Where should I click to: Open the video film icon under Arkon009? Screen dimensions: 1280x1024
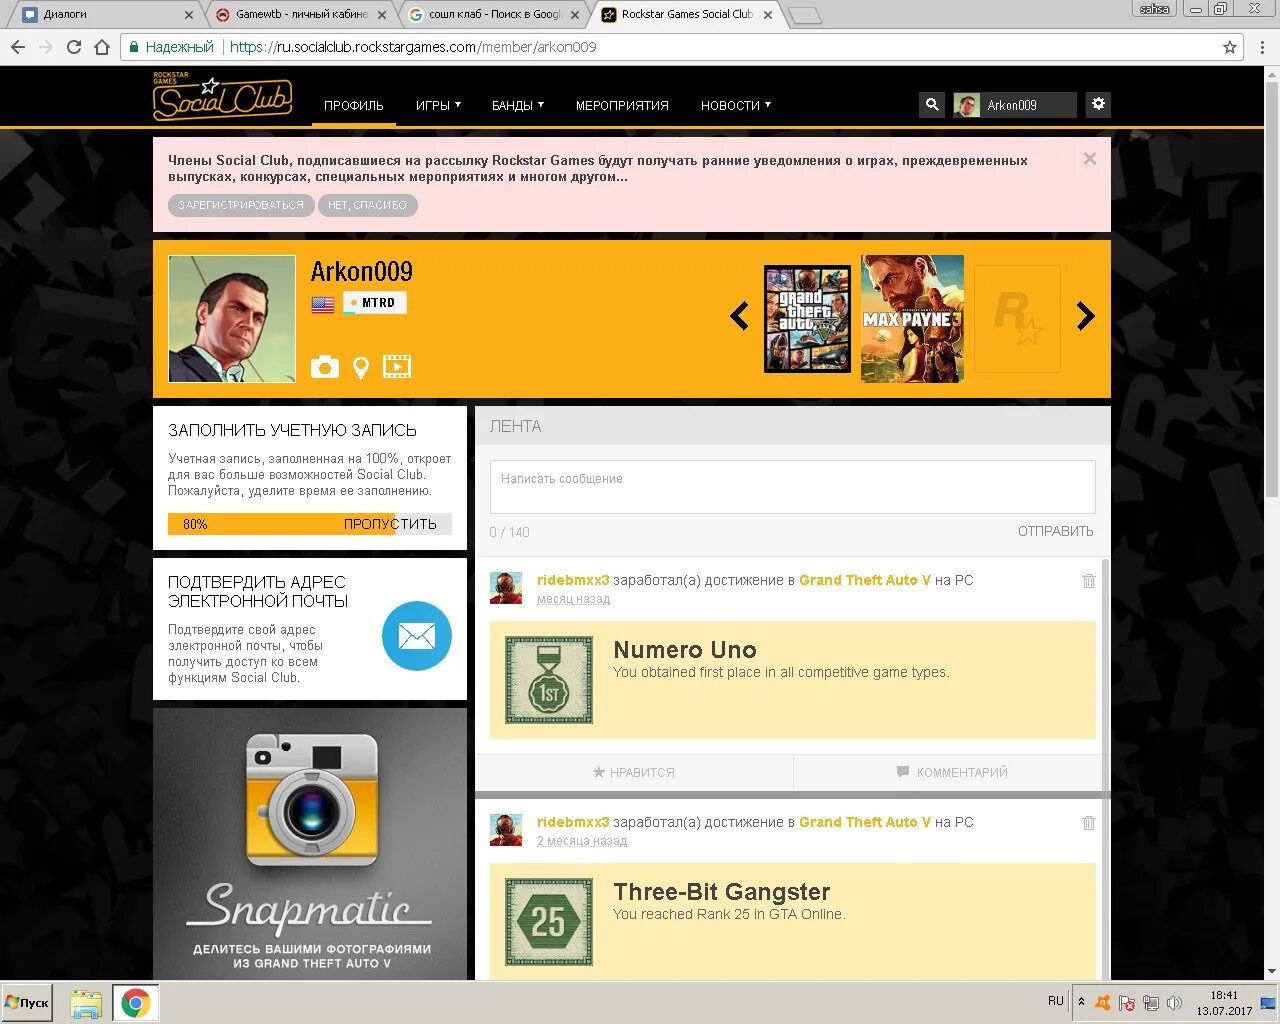pos(397,367)
